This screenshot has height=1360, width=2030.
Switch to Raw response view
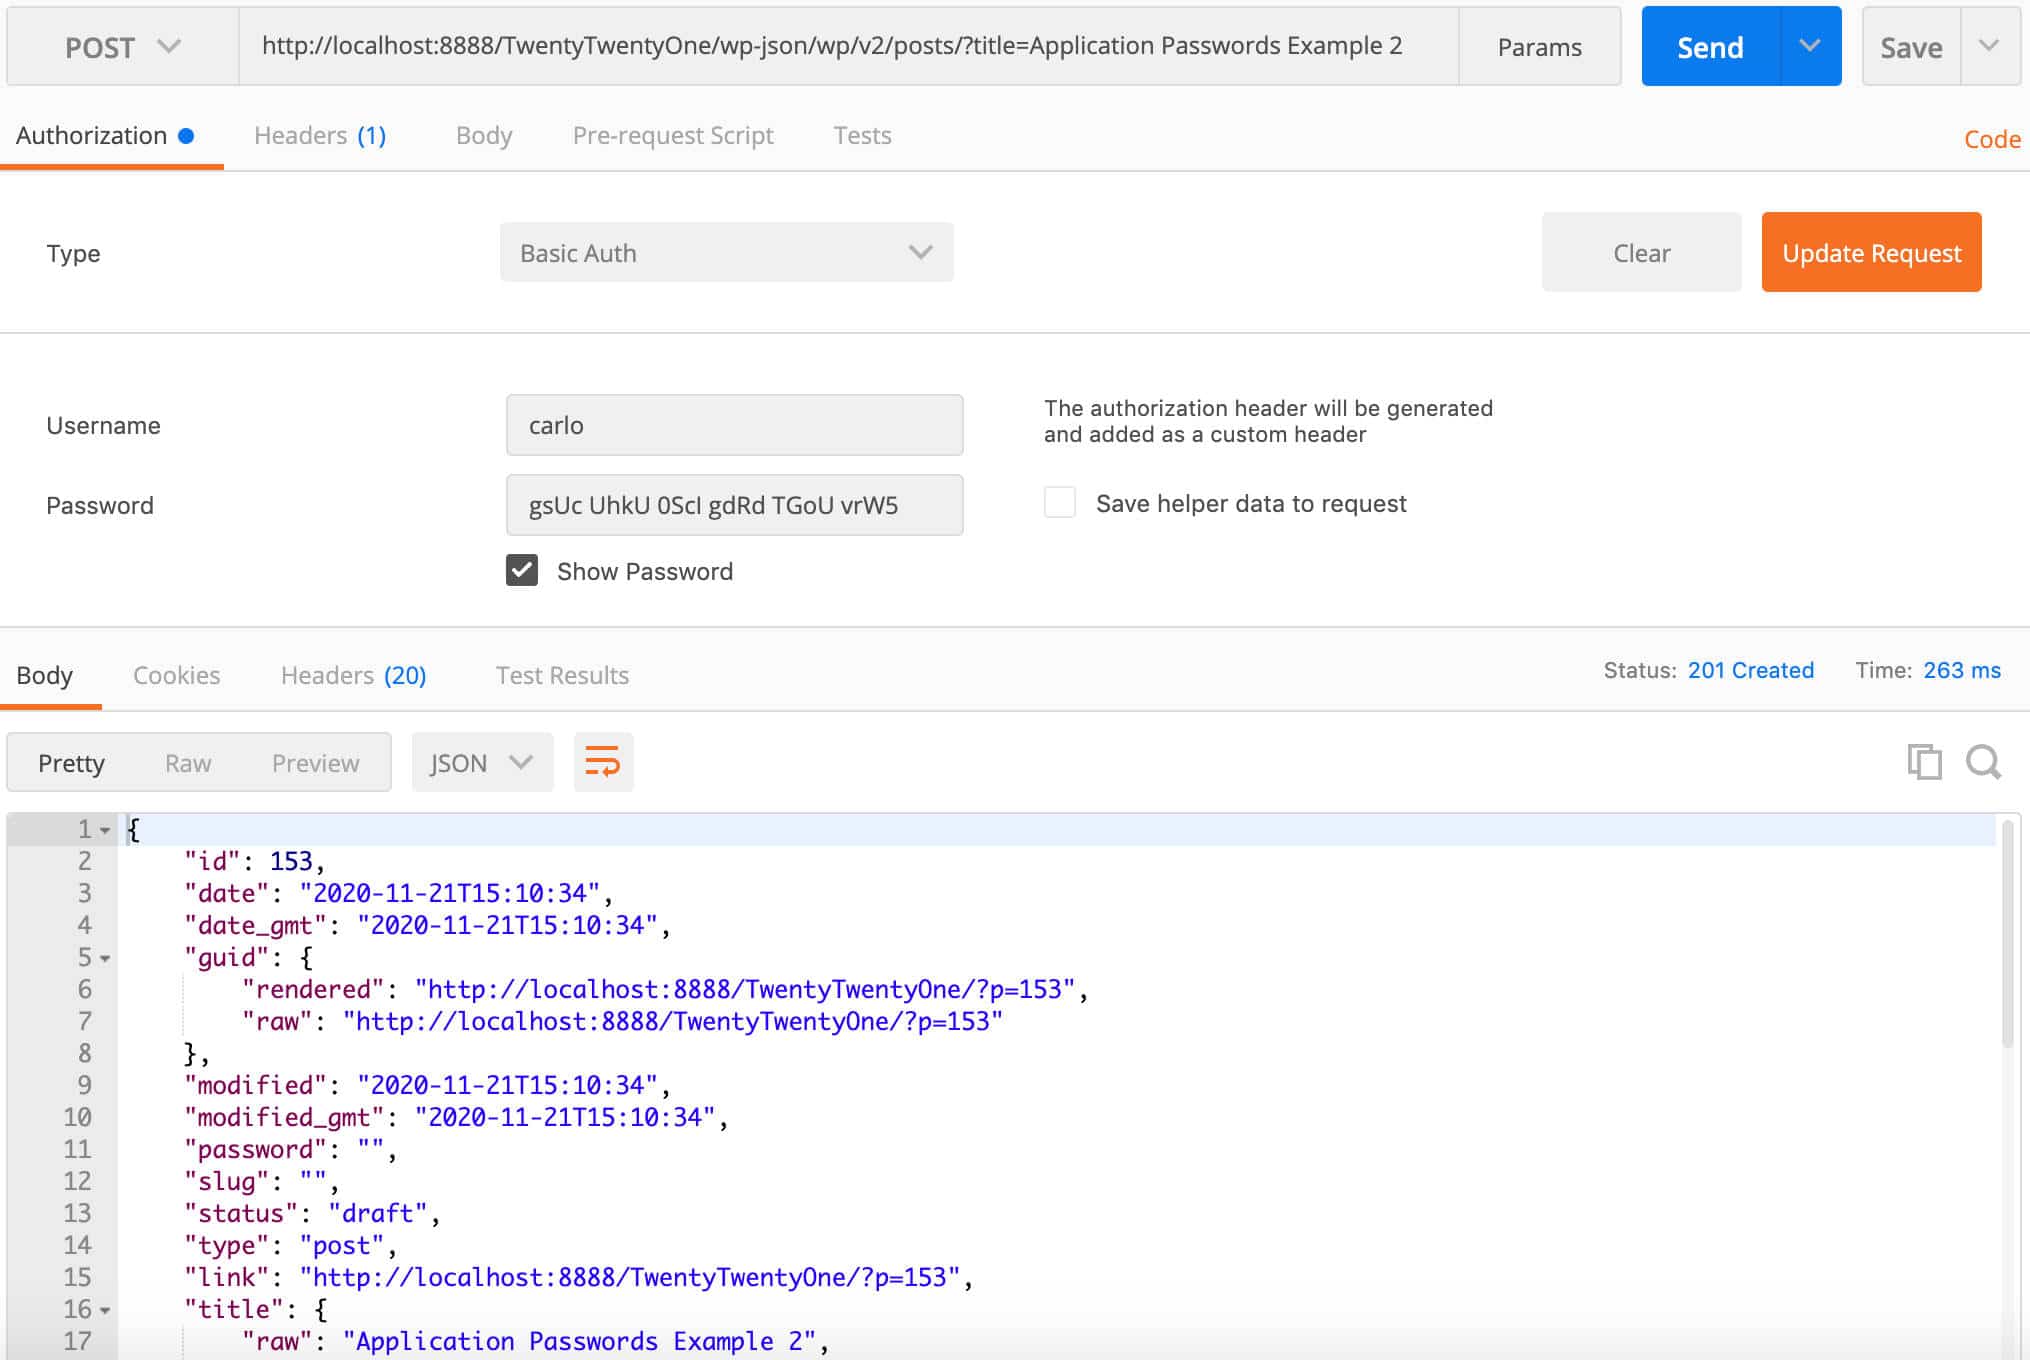(187, 762)
